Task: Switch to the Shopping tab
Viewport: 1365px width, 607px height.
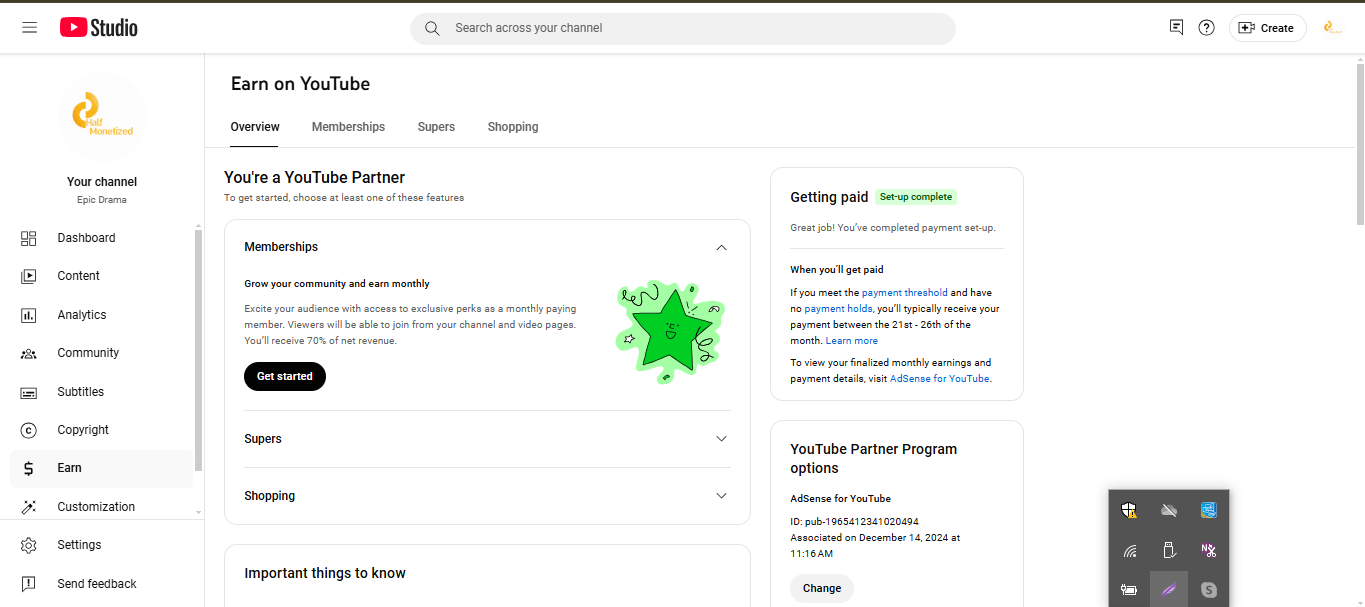Action: click(x=513, y=127)
